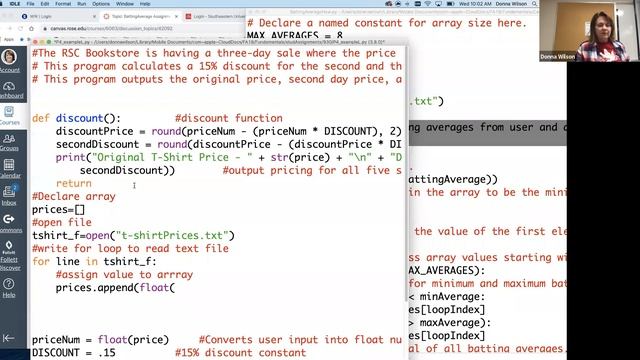Open the File menu

pyautogui.click(x=30, y=4)
